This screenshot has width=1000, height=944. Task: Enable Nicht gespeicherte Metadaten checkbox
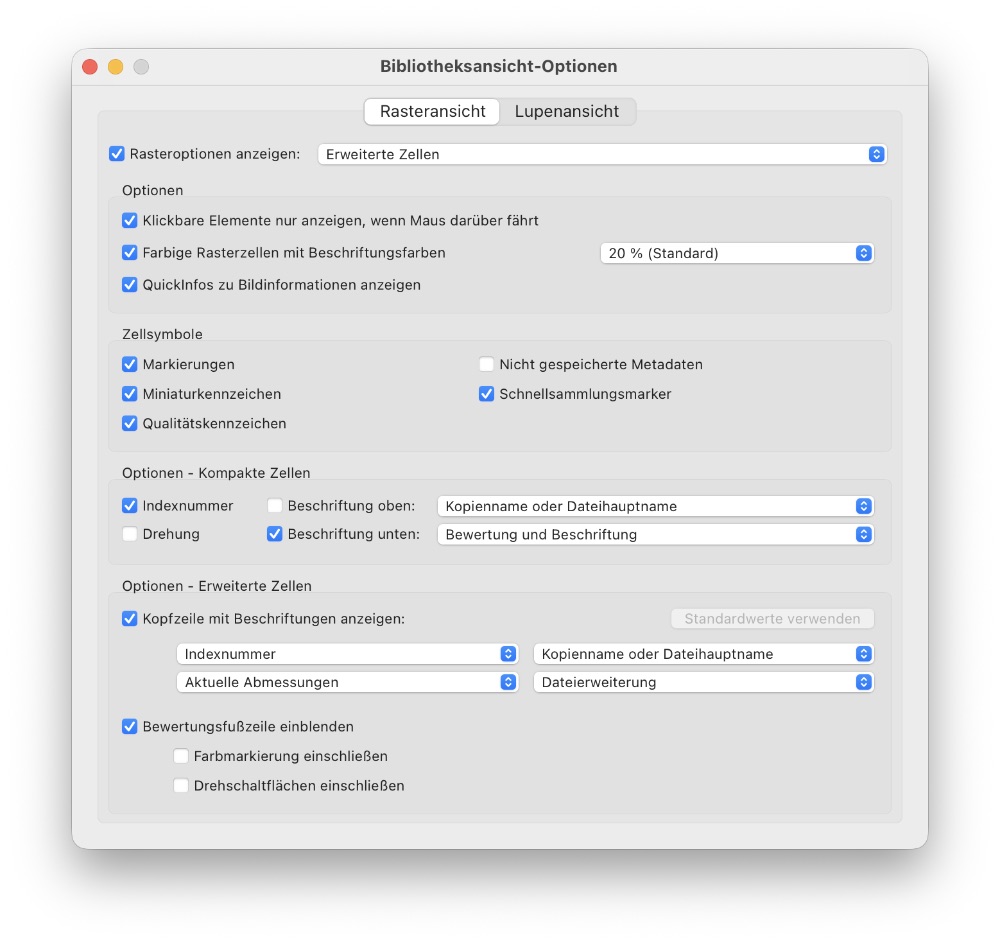coord(487,364)
